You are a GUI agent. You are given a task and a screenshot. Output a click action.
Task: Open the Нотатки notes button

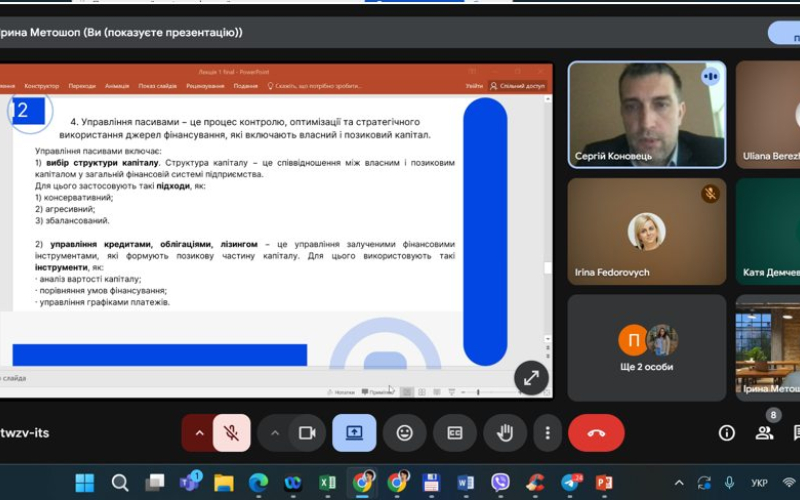pyautogui.click(x=342, y=392)
